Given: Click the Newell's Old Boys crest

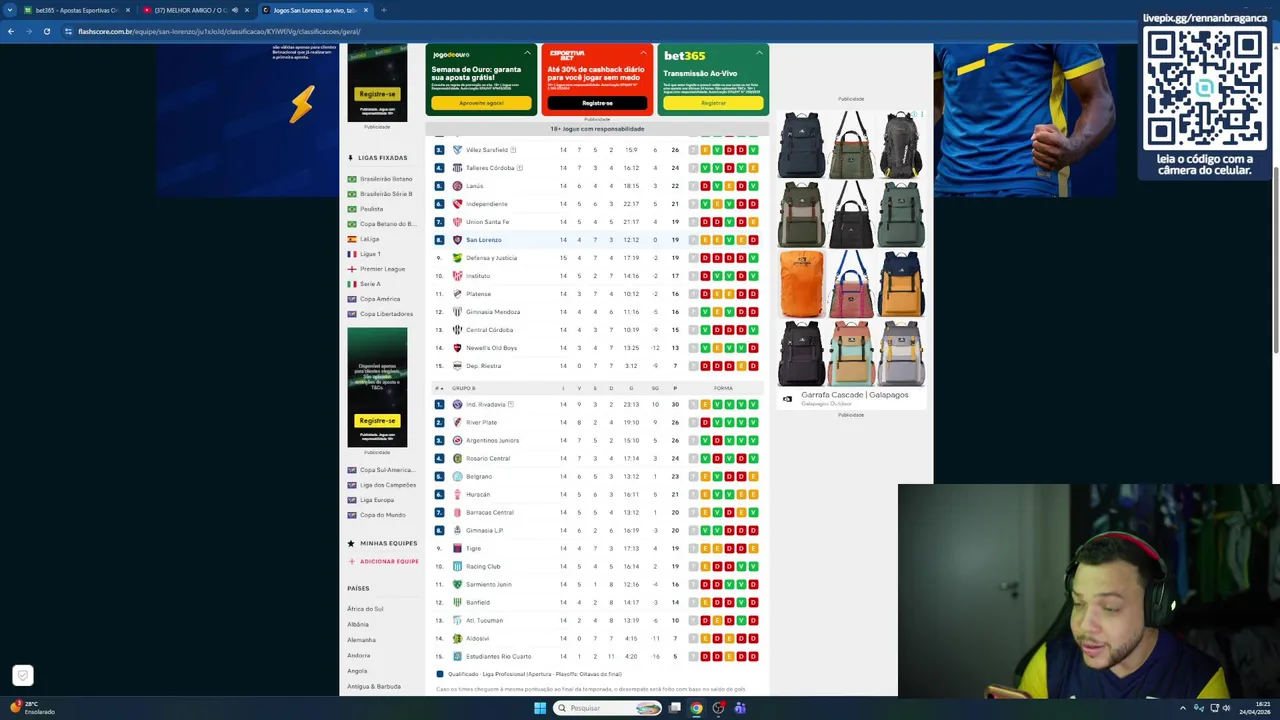Looking at the screenshot, I should tap(457, 348).
